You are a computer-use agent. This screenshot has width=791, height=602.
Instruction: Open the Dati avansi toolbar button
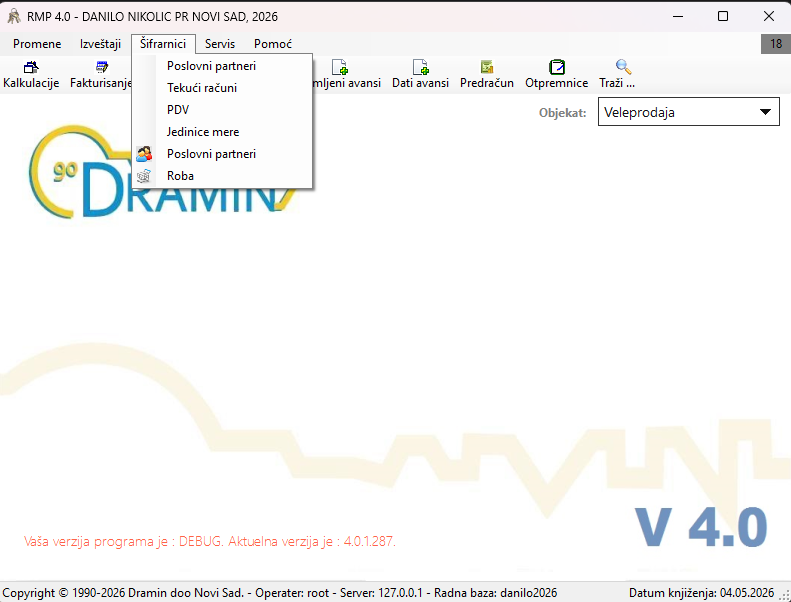(420, 75)
